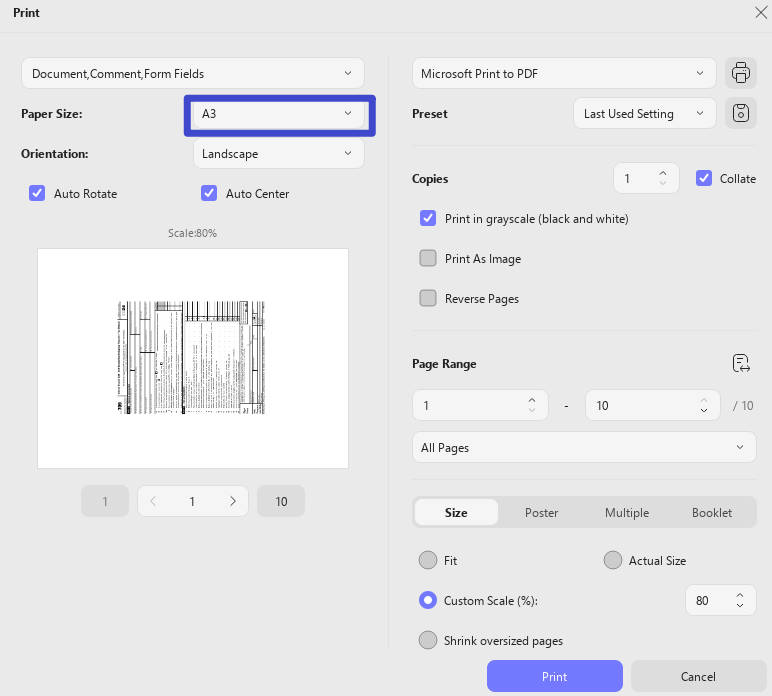Increase Copies count with up arrow

pyautogui.click(x=663, y=174)
